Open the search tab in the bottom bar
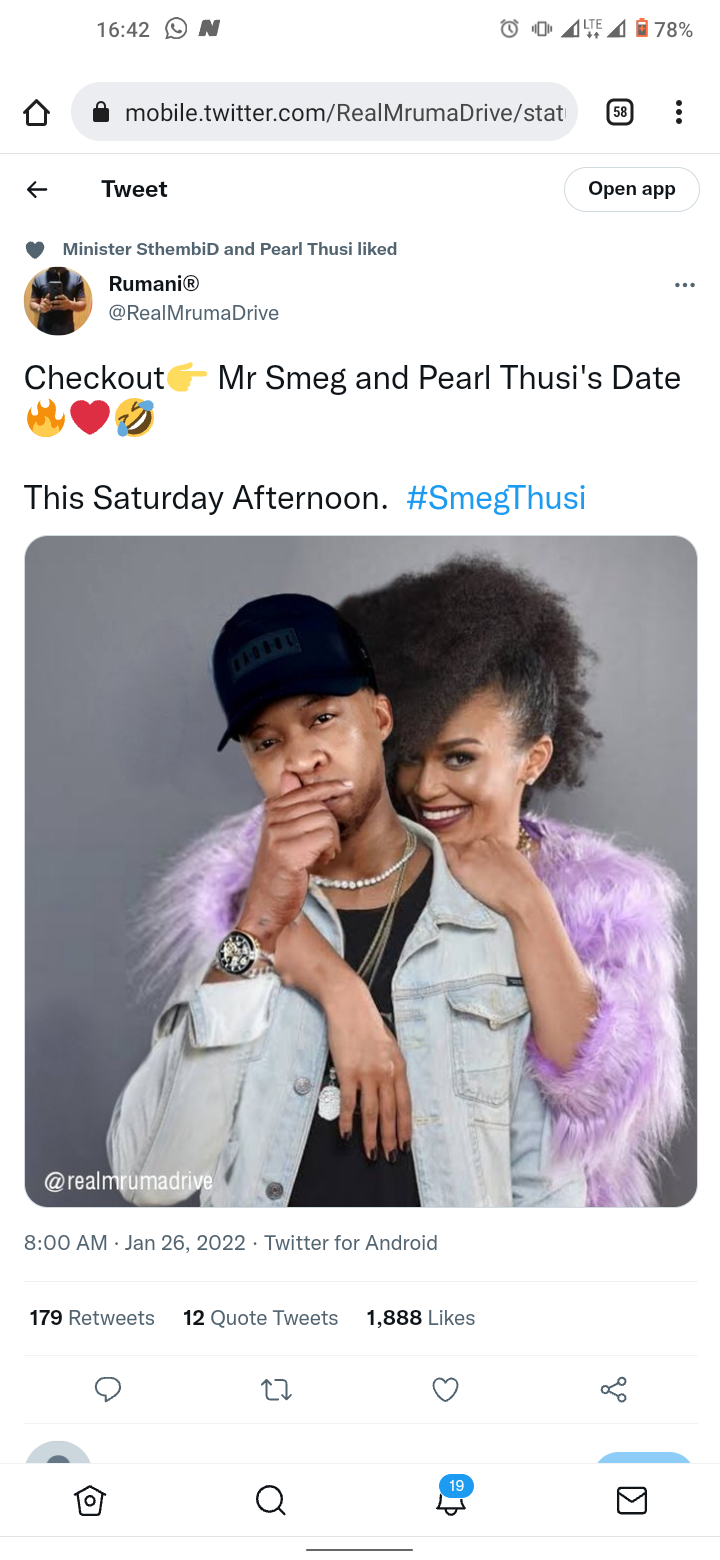The height and width of the screenshot is (1560, 720). tap(270, 1500)
